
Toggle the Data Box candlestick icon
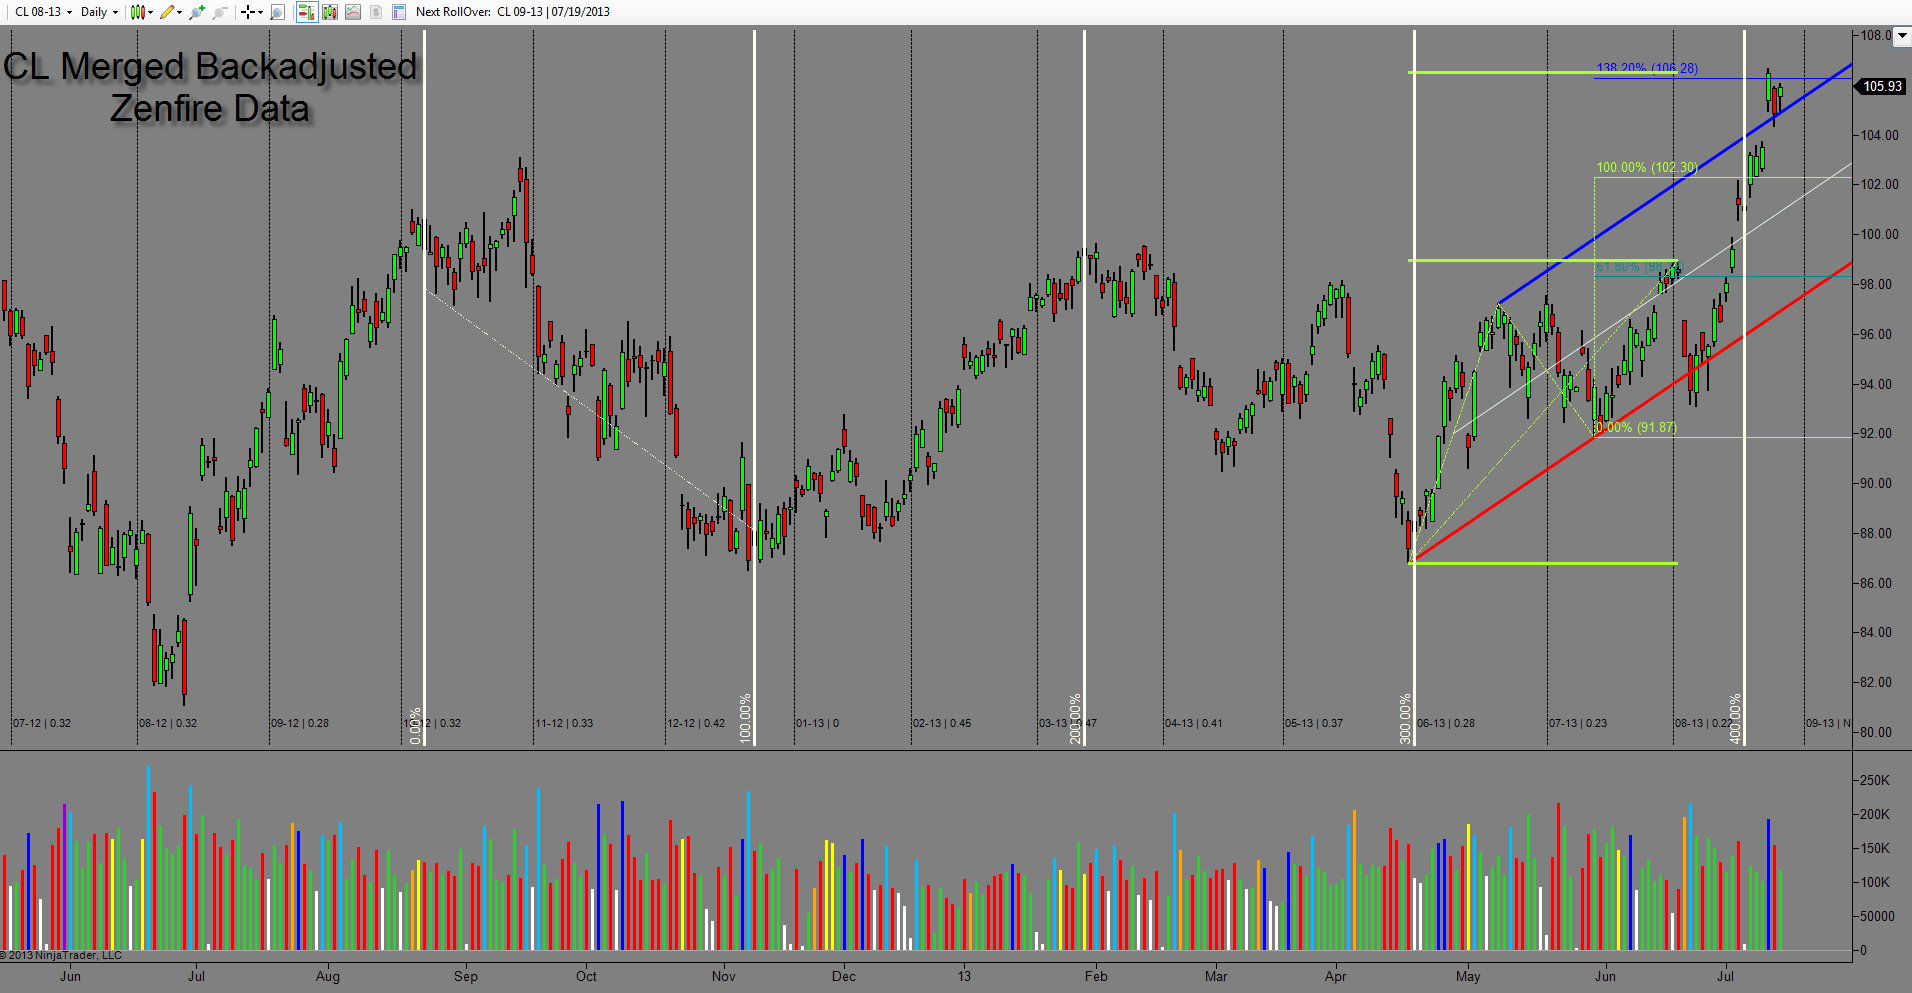[x=329, y=12]
